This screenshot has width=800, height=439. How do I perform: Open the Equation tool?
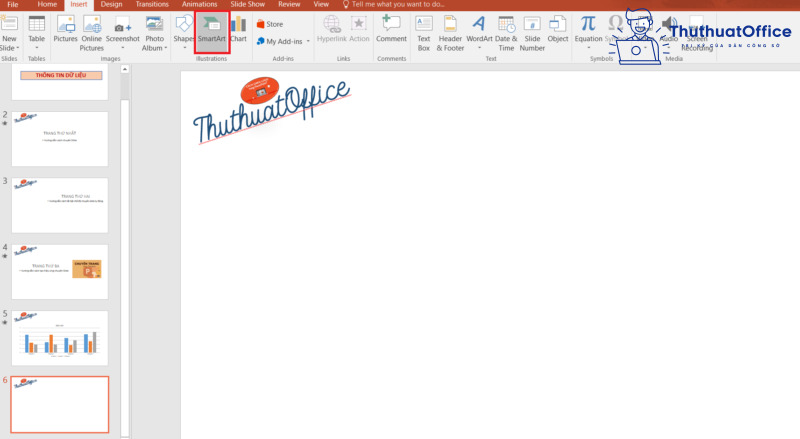[588, 30]
